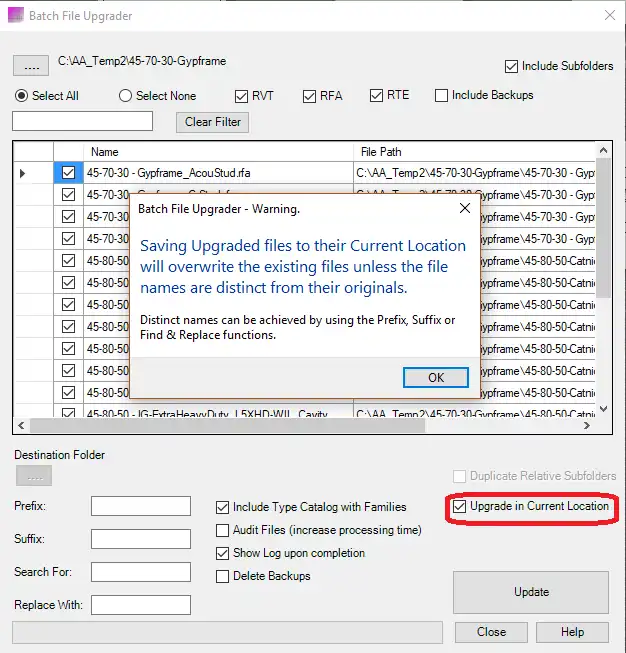Uncheck the RTE file type checkbox

pyautogui.click(x=377, y=96)
